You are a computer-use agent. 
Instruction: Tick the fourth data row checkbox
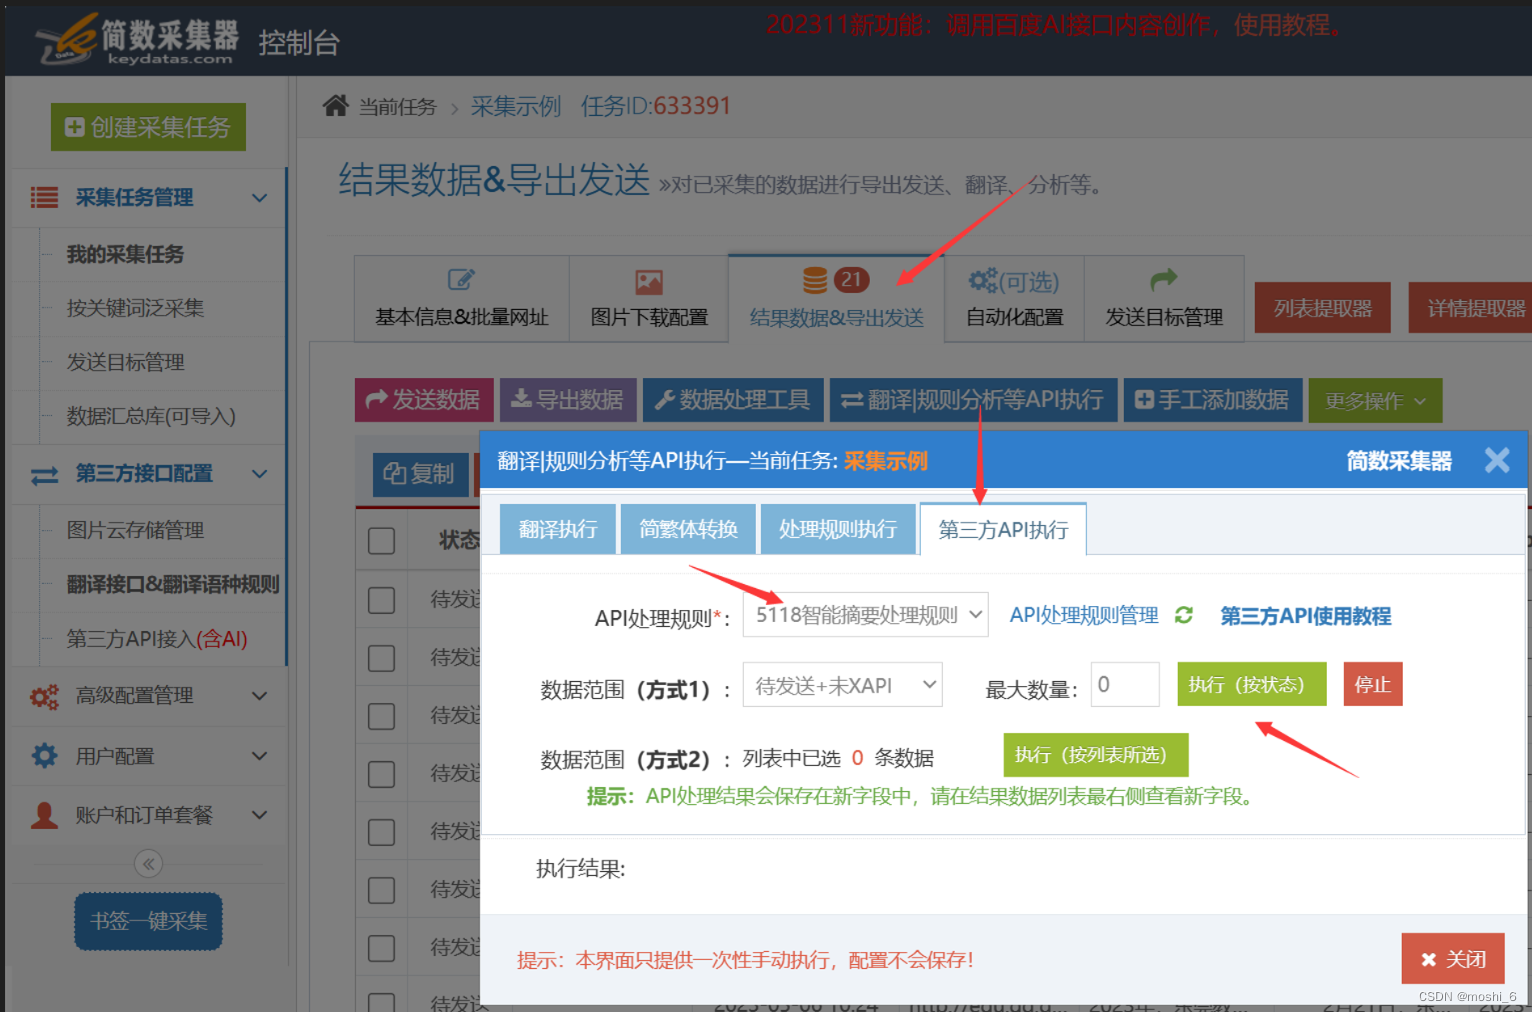point(381,773)
